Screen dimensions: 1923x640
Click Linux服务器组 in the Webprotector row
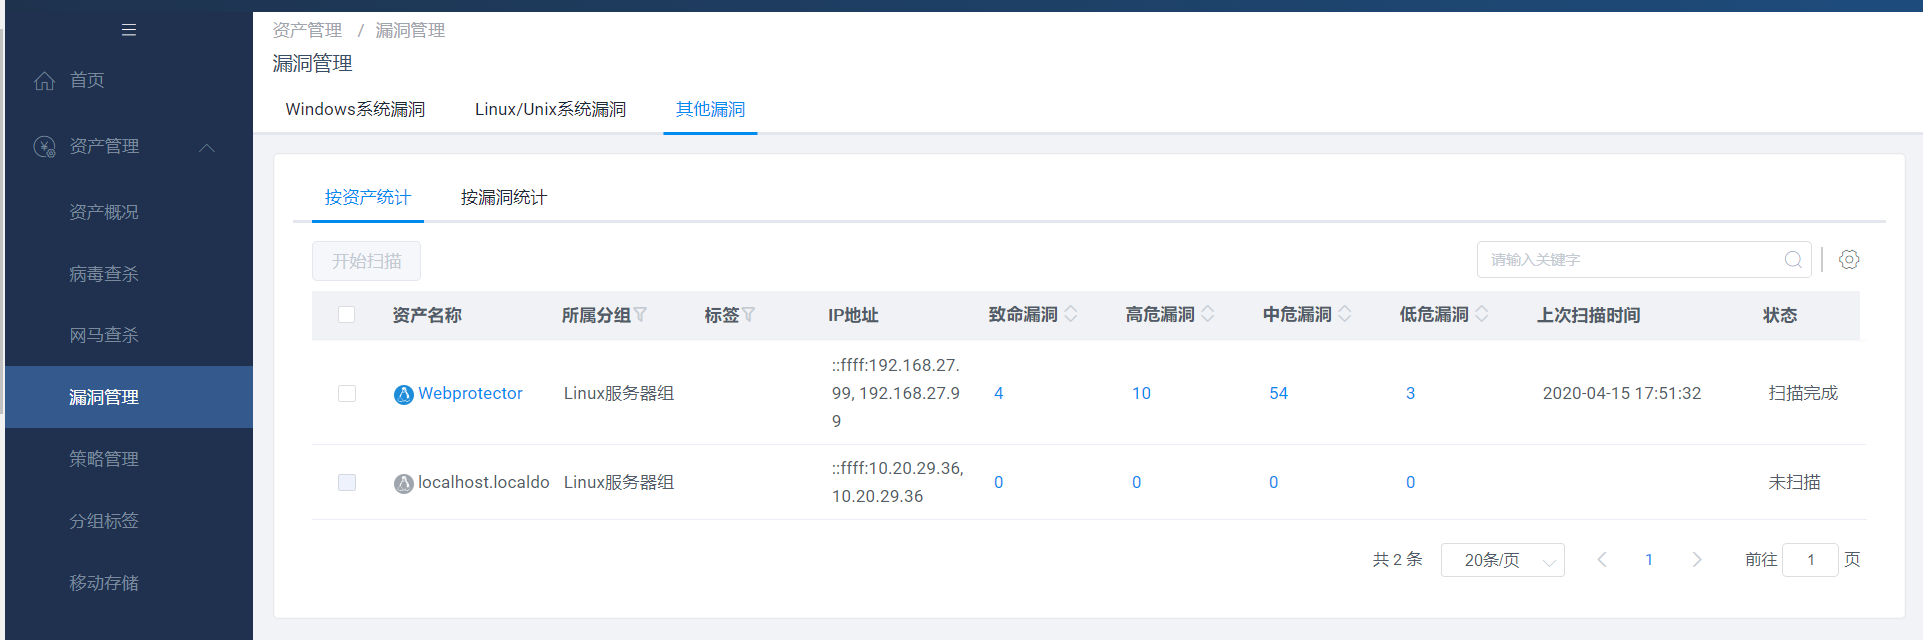pos(619,393)
